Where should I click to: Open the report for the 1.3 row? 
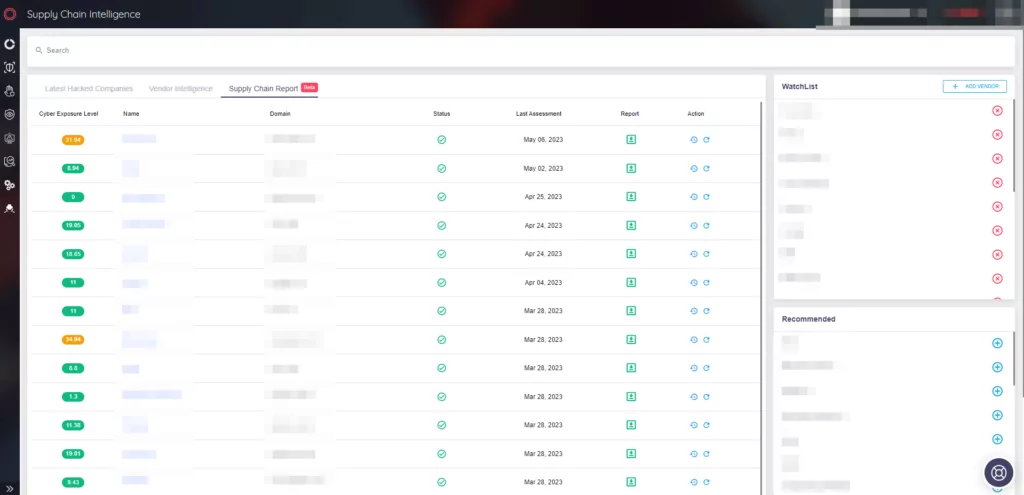(x=631, y=396)
